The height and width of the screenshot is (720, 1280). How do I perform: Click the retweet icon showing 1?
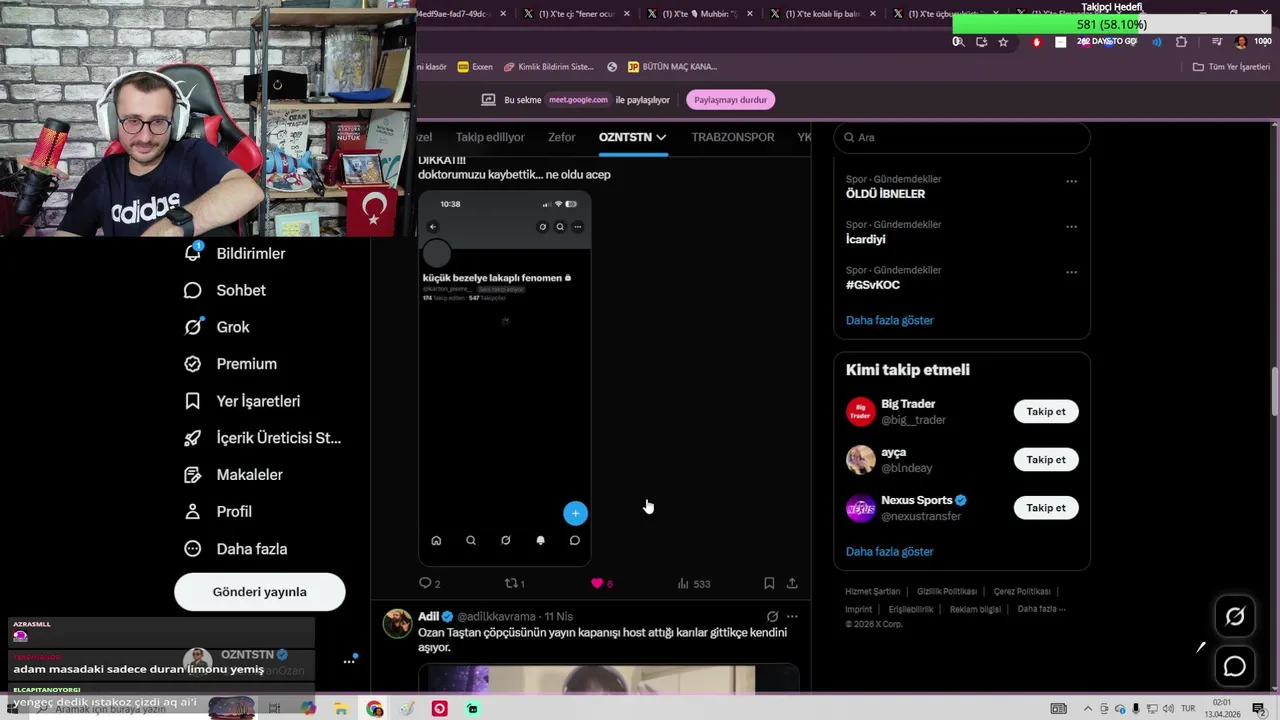(511, 583)
